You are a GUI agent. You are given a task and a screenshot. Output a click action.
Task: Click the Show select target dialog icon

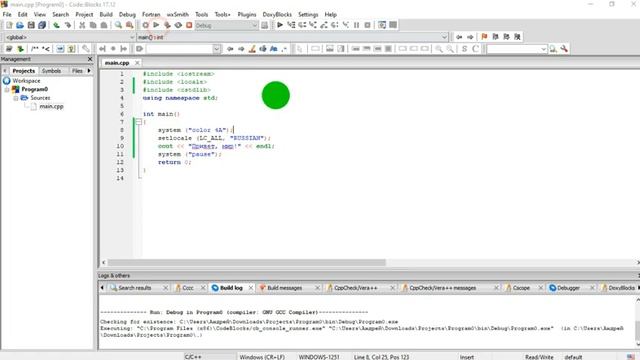264,25
